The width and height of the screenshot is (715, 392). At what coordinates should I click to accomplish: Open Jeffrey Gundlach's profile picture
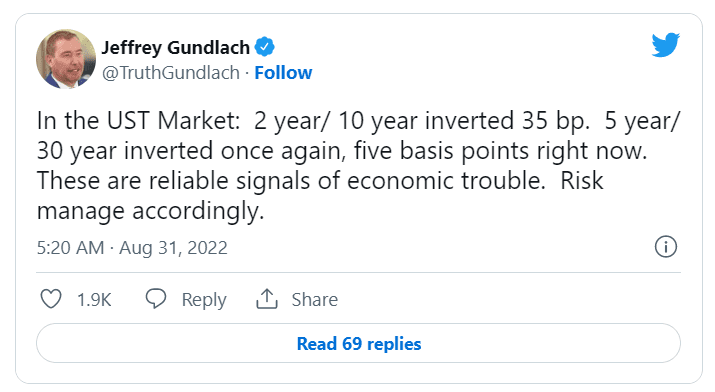tap(66, 59)
